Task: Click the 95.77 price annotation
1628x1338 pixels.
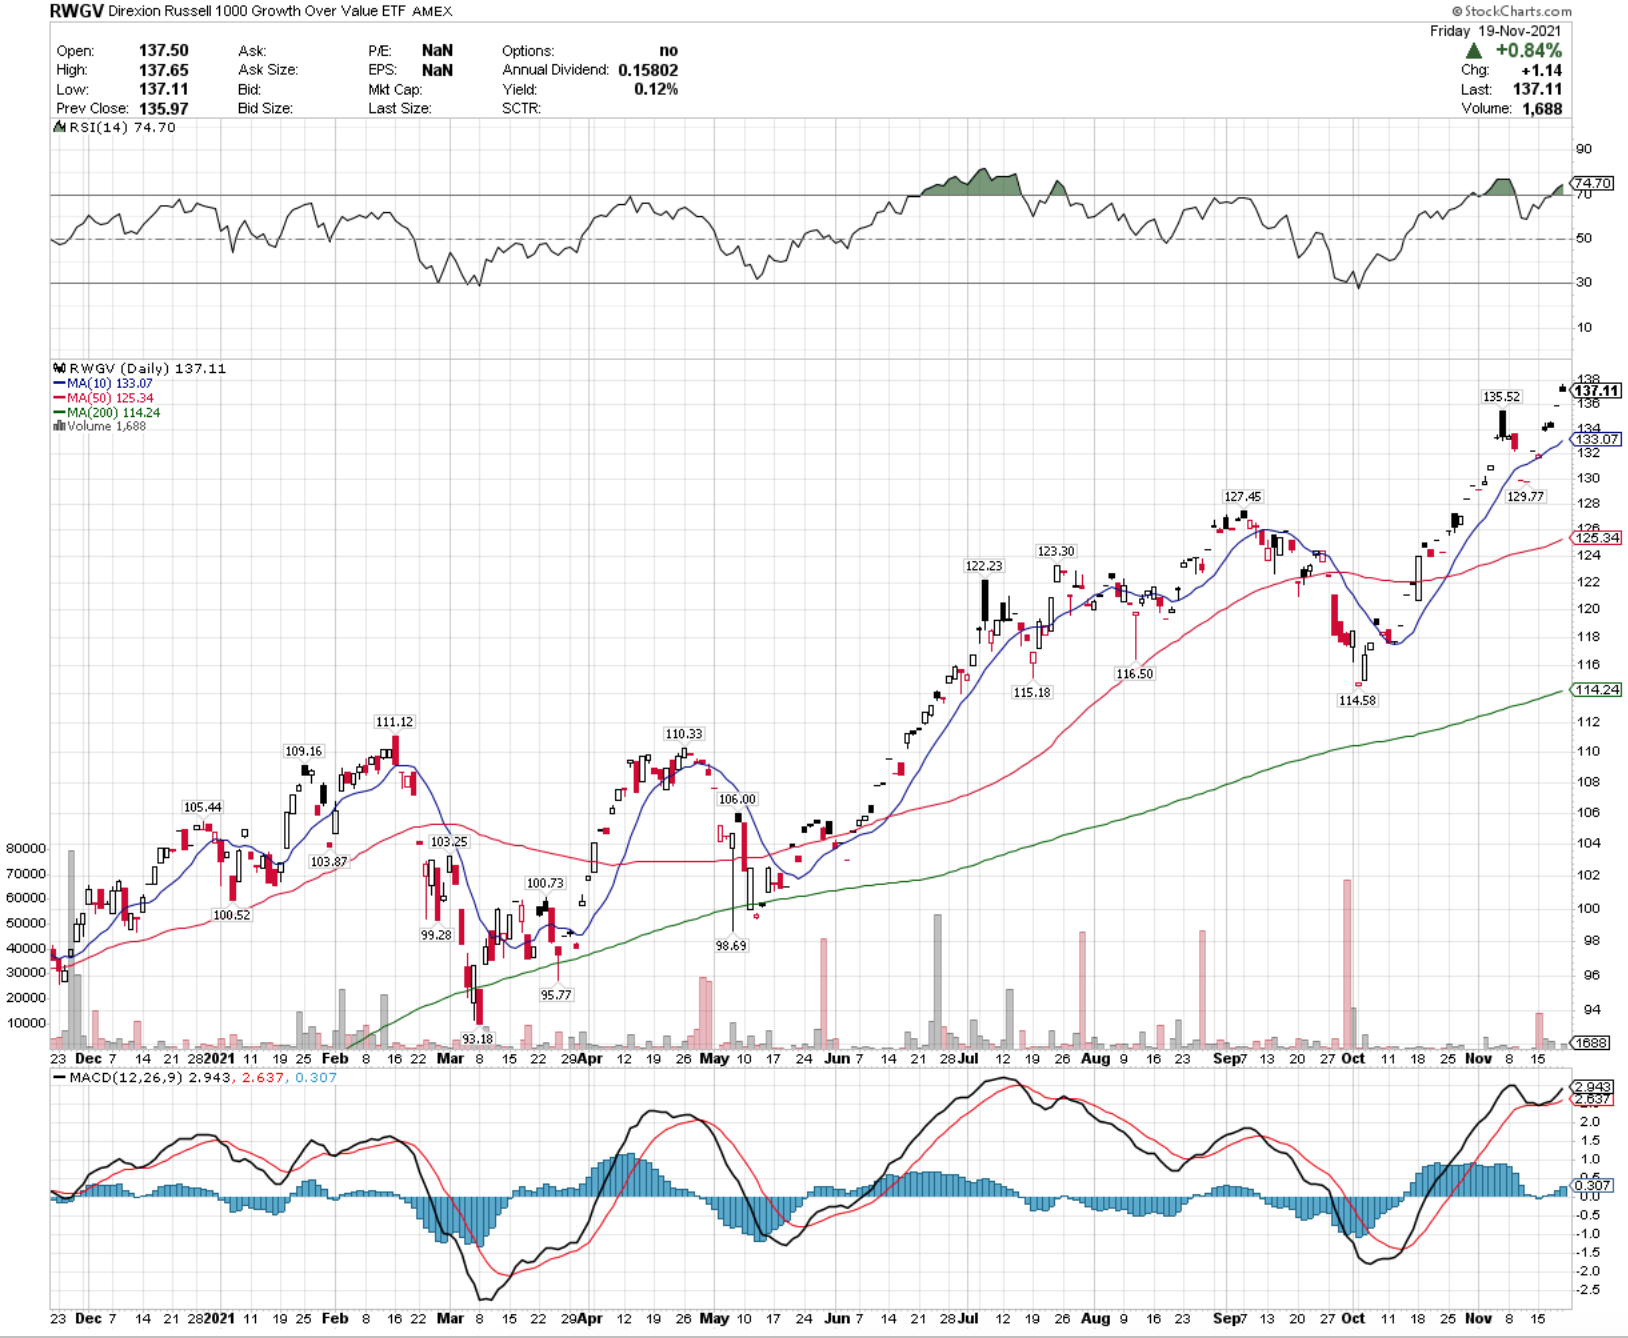Action: (x=556, y=995)
